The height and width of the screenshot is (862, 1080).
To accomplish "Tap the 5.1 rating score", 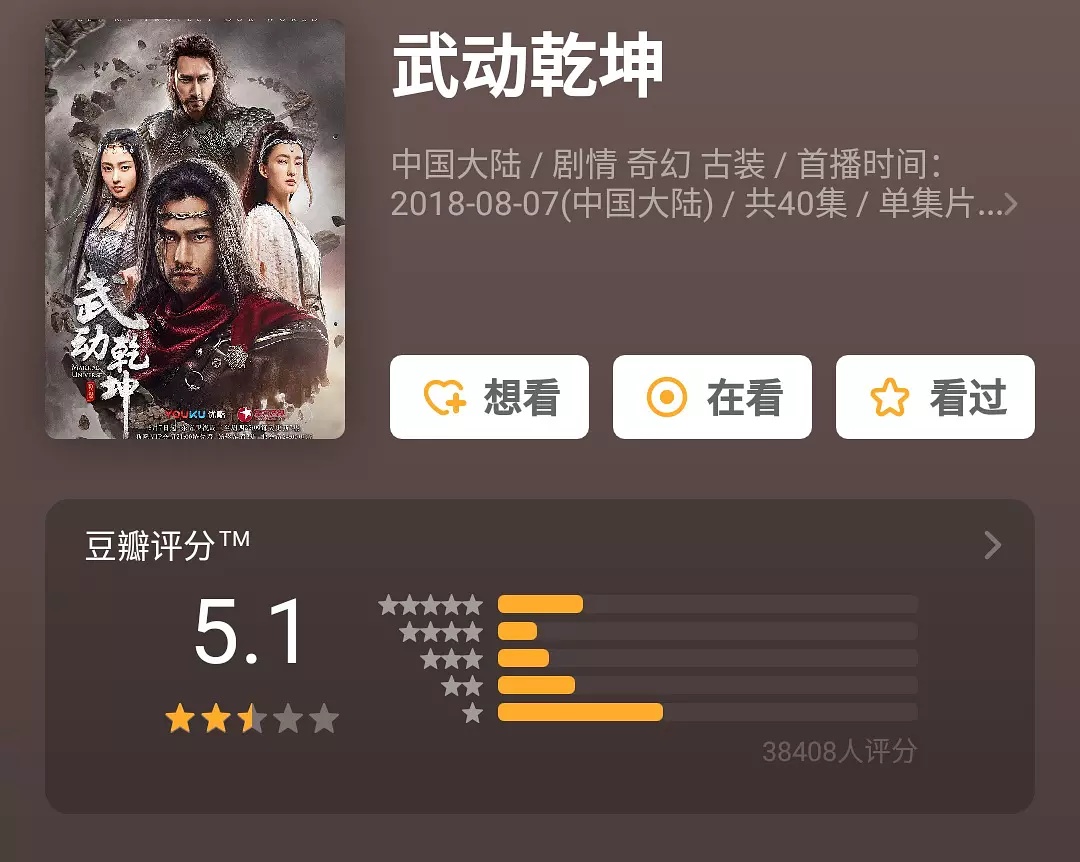I will (248, 634).
